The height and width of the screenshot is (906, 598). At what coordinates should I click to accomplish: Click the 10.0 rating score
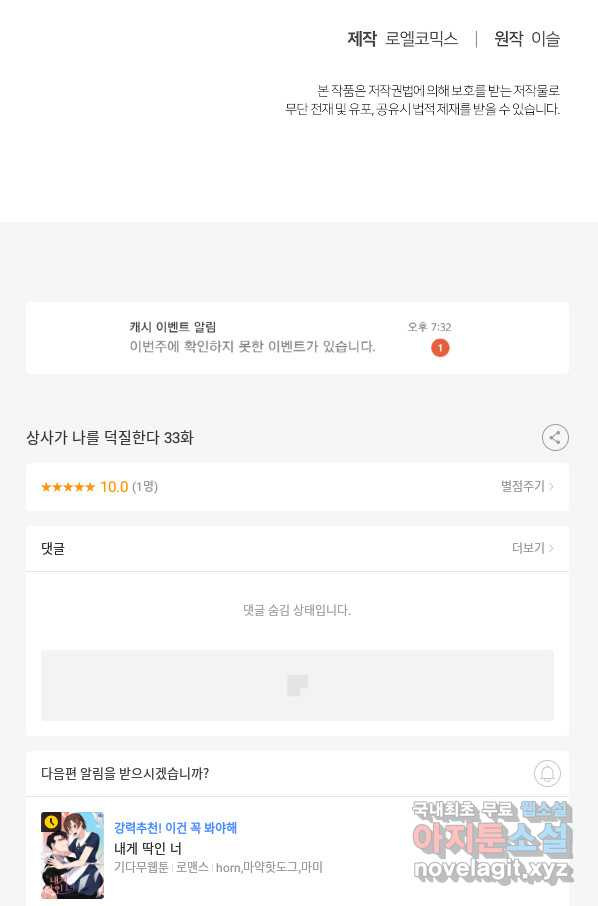click(x=114, y=487)
